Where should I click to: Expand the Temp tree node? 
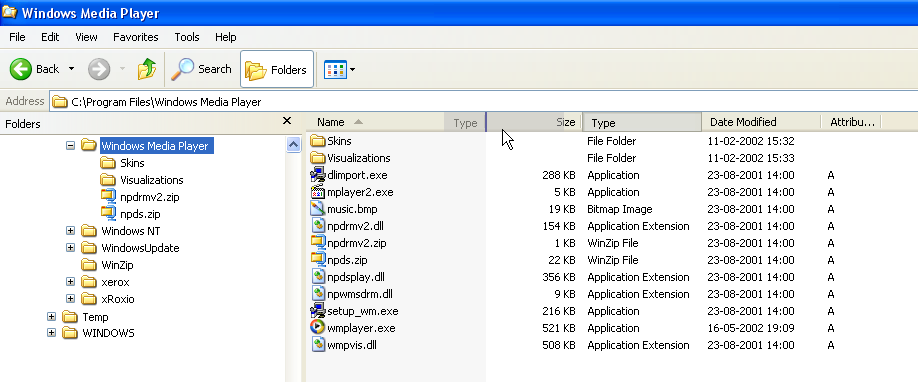pos(52,316)
